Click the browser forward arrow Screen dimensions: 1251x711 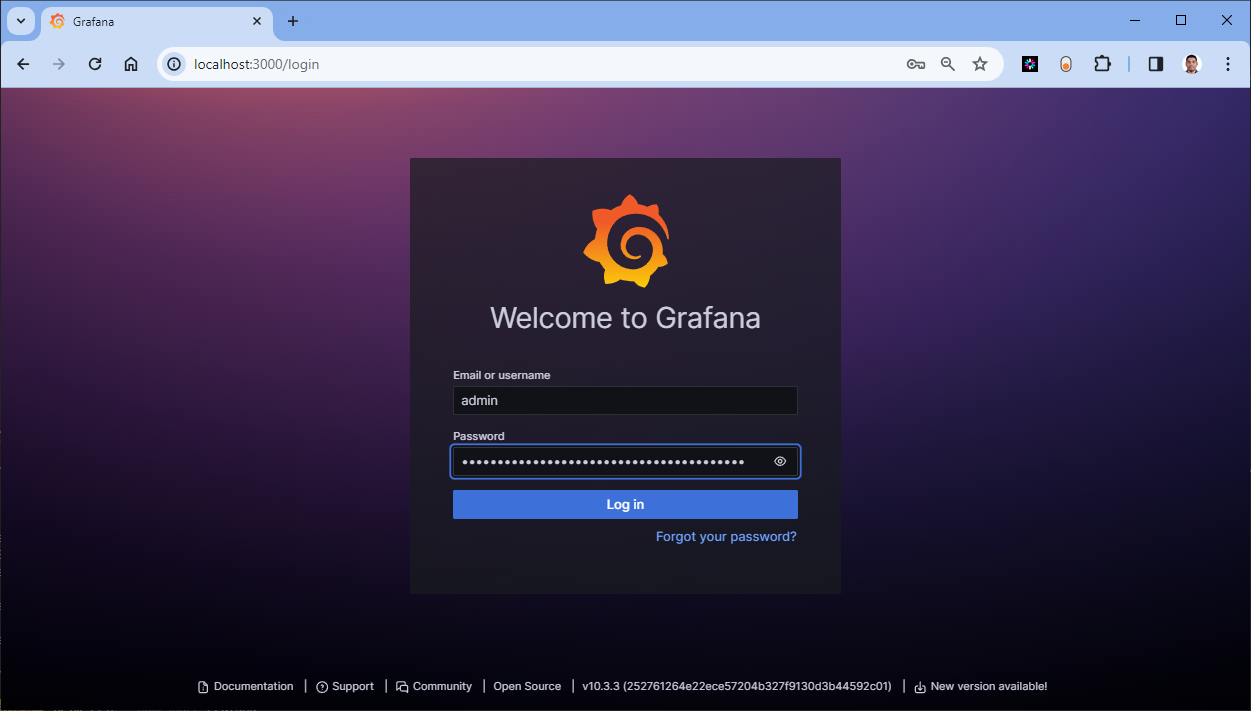point(59,64)
